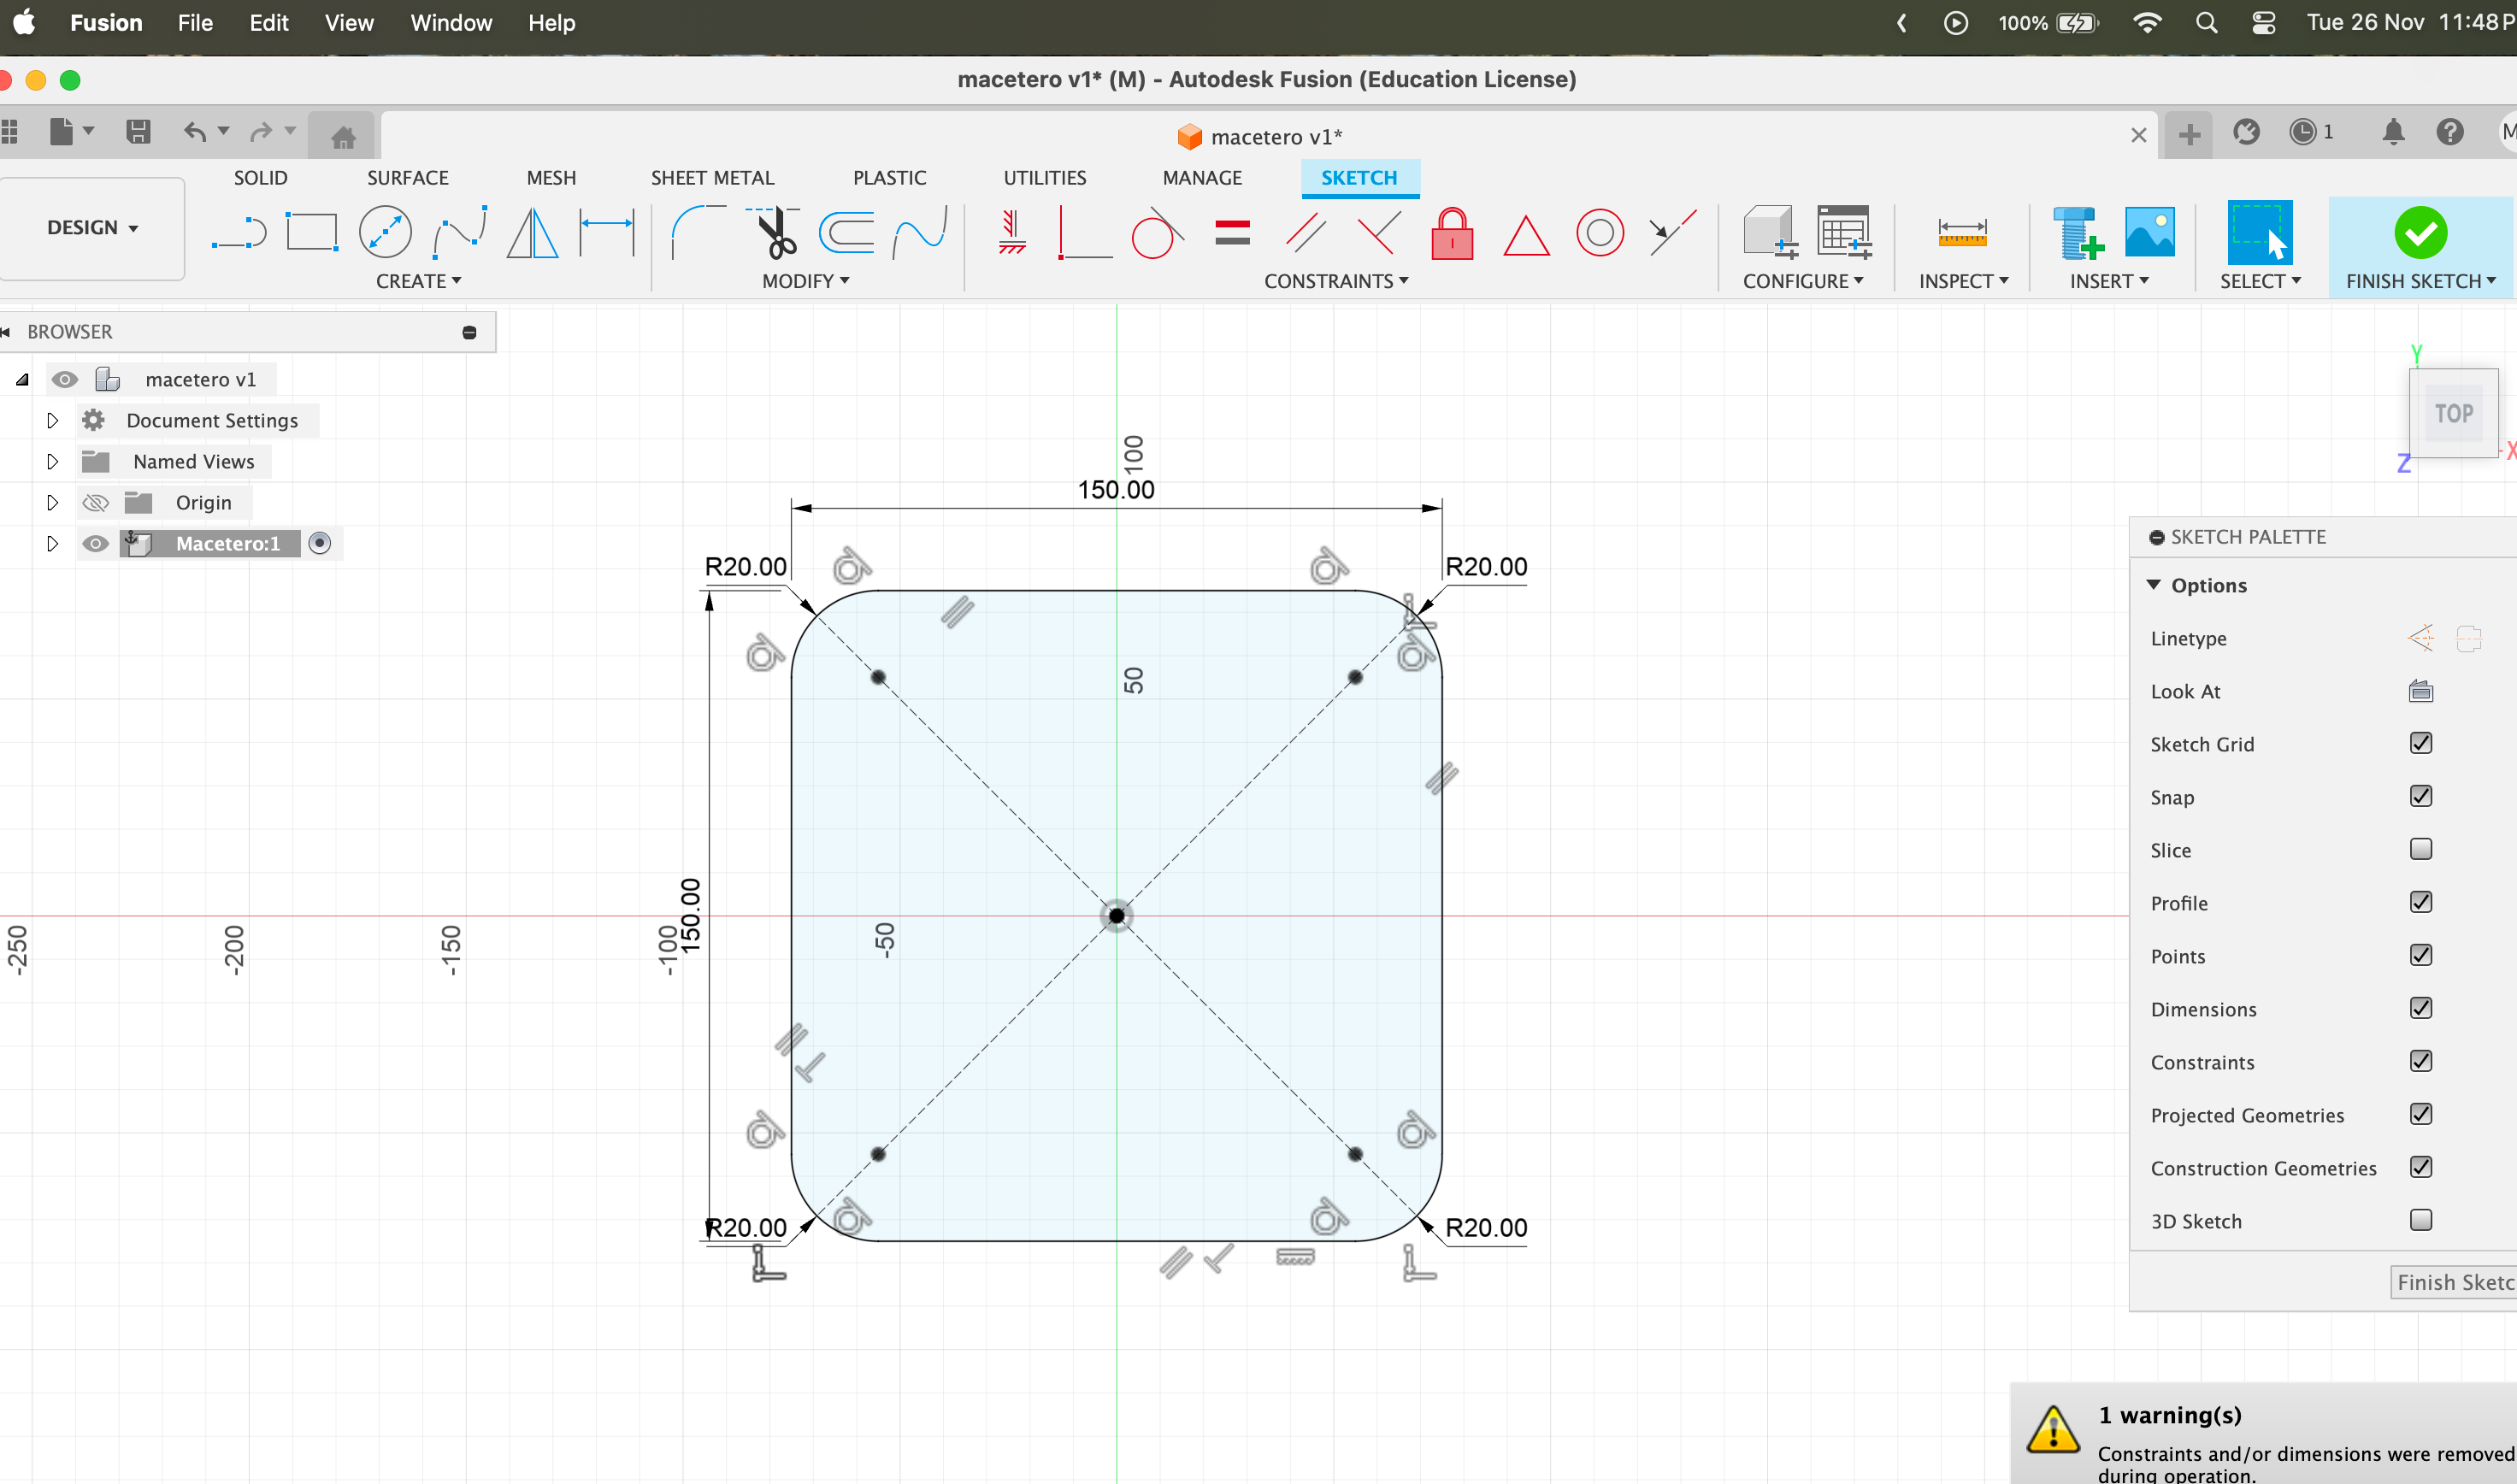The width and height of the screenshot is (2517, 1484).
Task: Select the Circle sketch tool
Action: [385, 232]
